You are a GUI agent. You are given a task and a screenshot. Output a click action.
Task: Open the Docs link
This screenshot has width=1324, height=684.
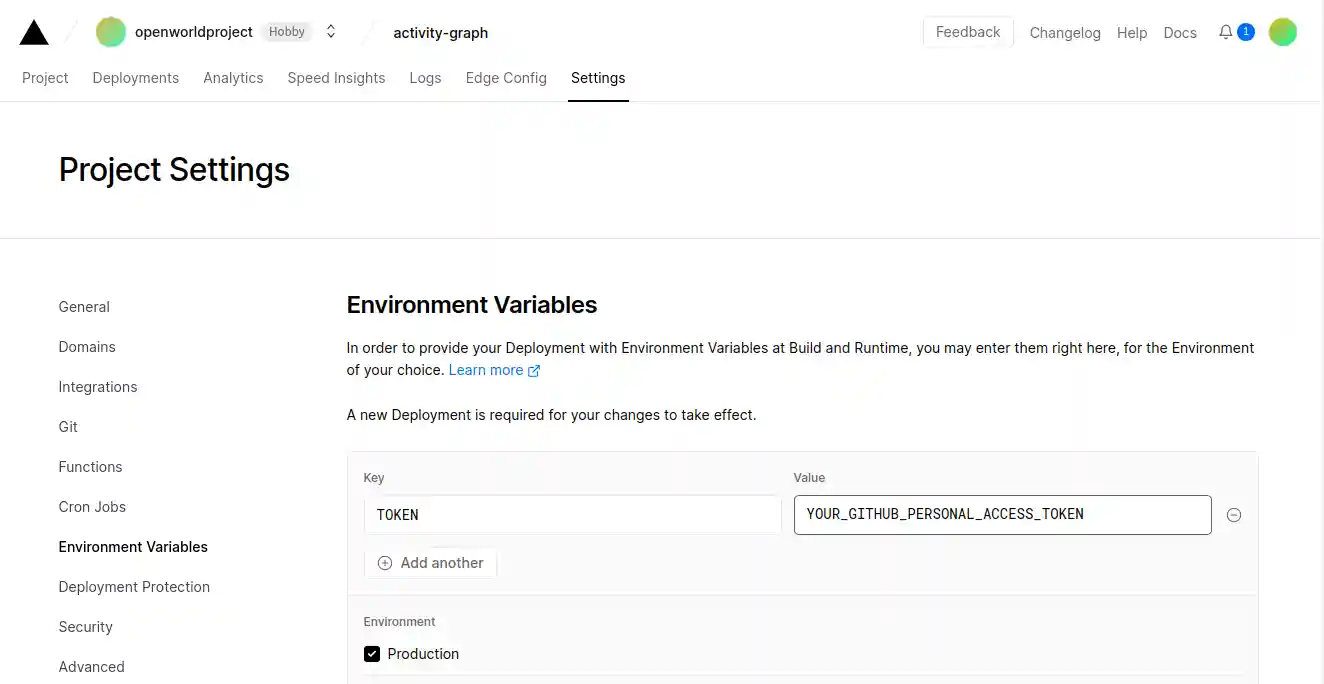coord(1180,33)
